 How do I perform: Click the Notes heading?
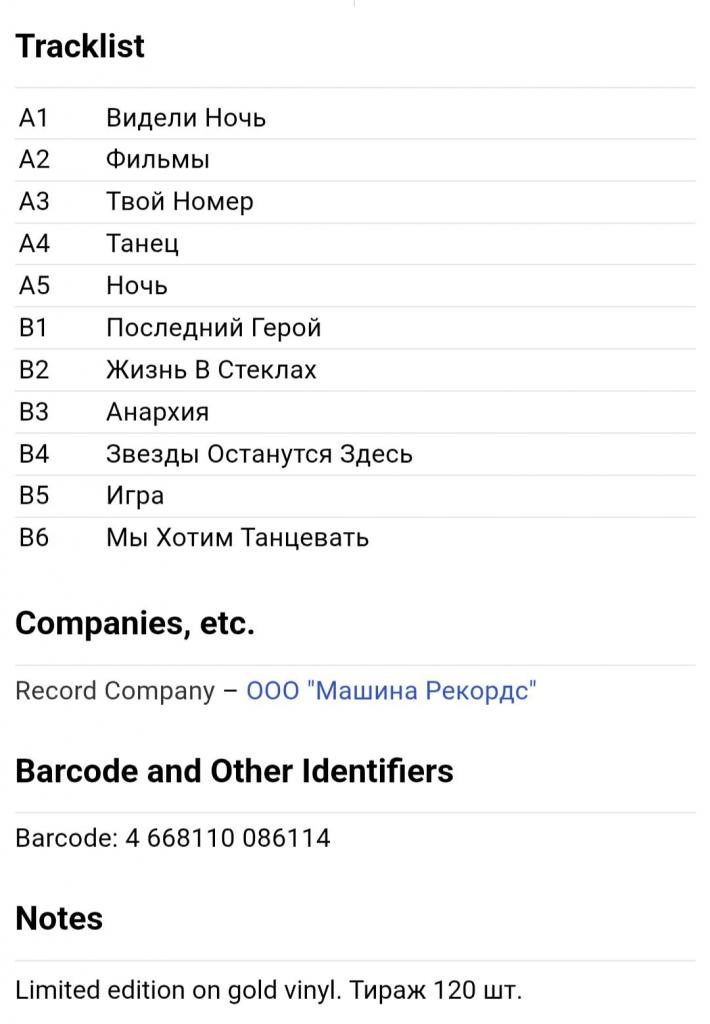59,918
